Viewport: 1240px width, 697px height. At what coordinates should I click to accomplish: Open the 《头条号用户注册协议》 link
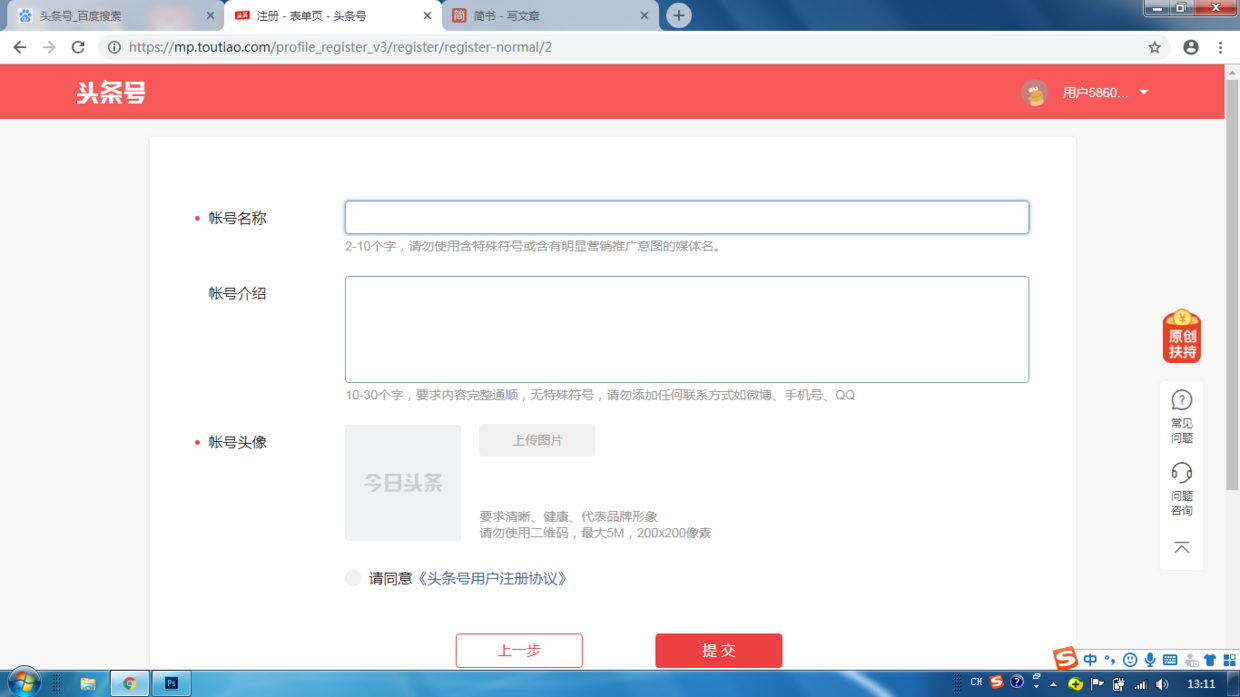point(491,578)
